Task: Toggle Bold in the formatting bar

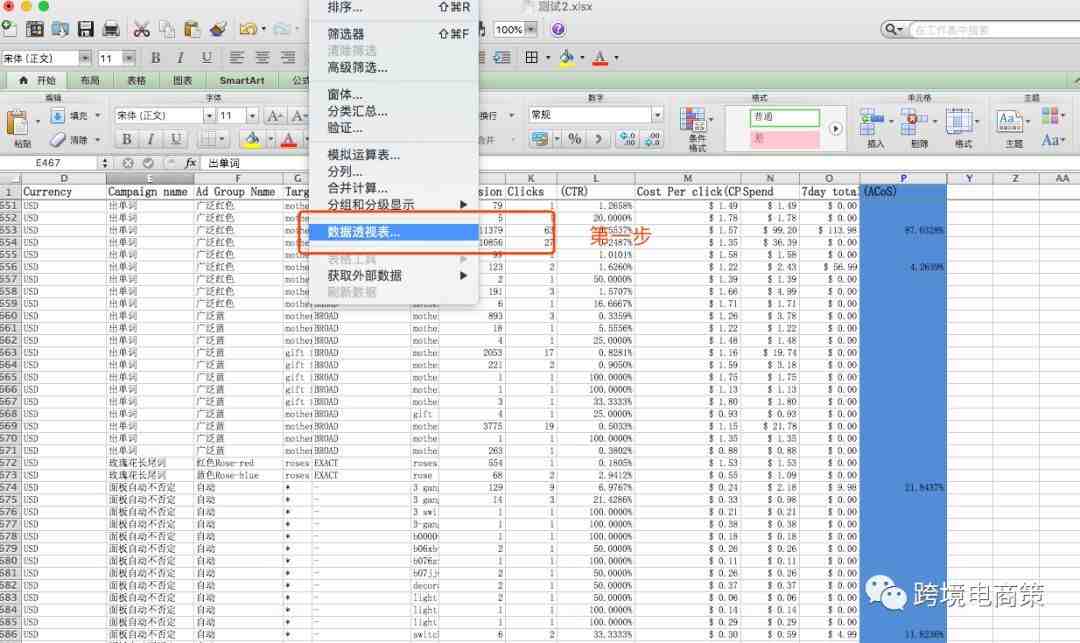Action: pyautogui.click(x=156, y=58)
